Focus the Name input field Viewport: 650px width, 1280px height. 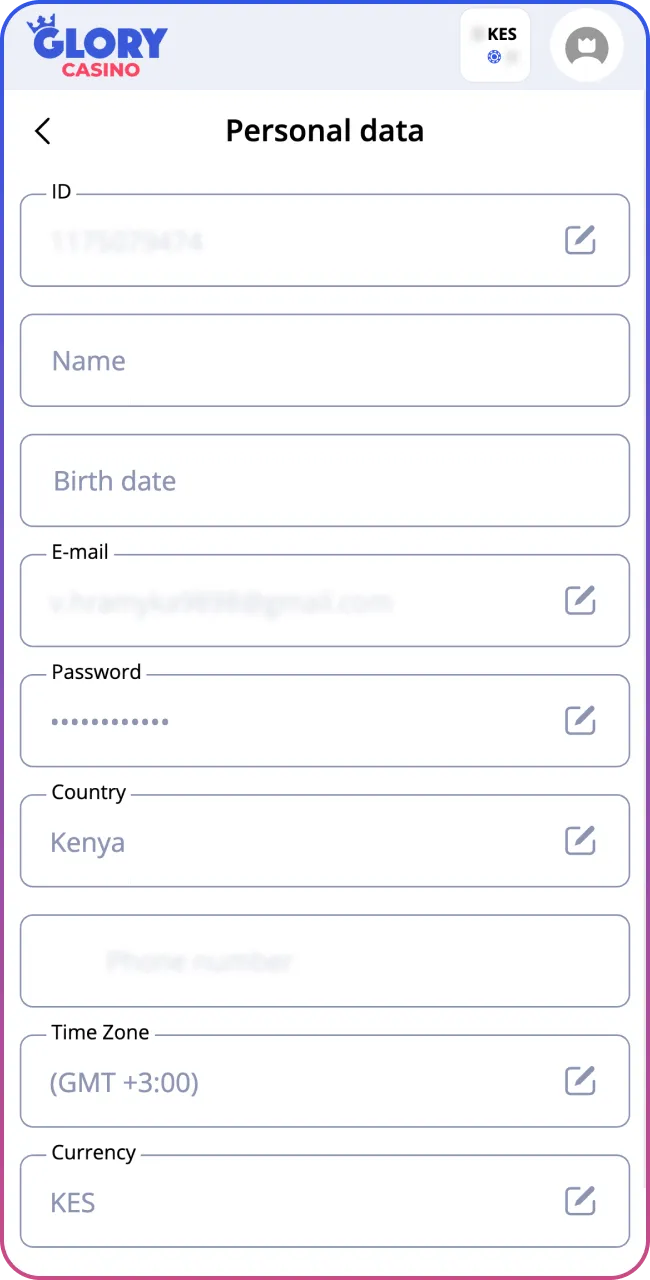click(325, 360)
